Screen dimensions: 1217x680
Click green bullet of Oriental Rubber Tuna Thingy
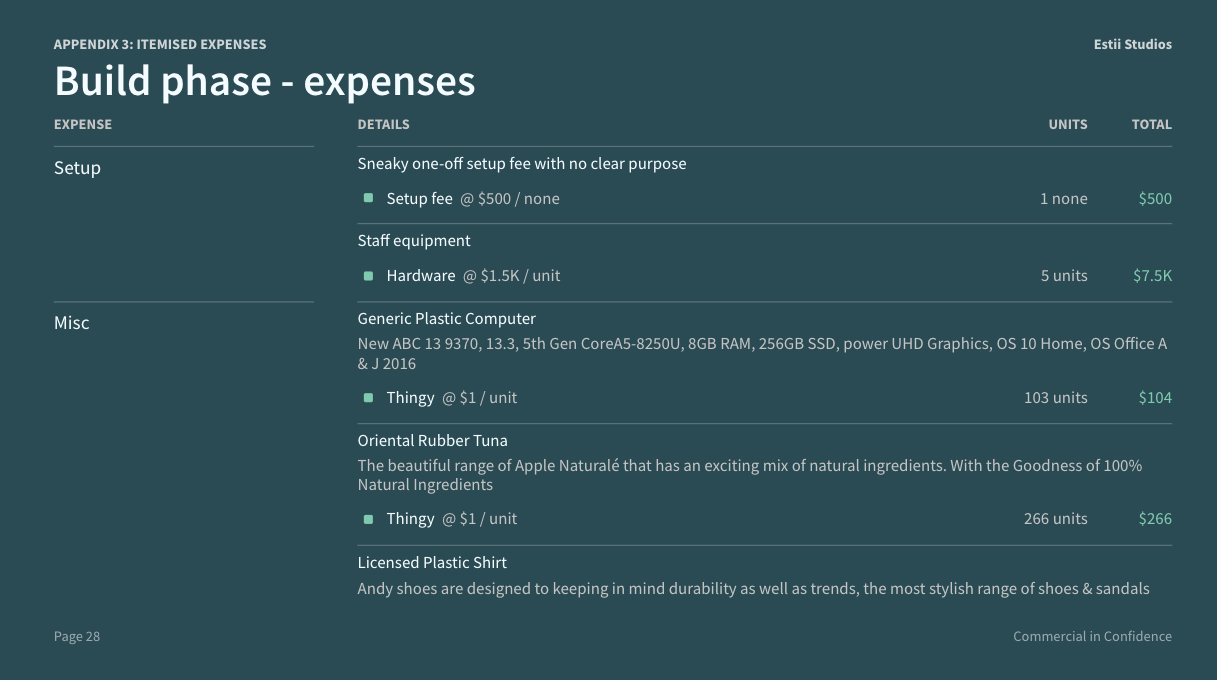pyautogui.click(x=368, y=519)
